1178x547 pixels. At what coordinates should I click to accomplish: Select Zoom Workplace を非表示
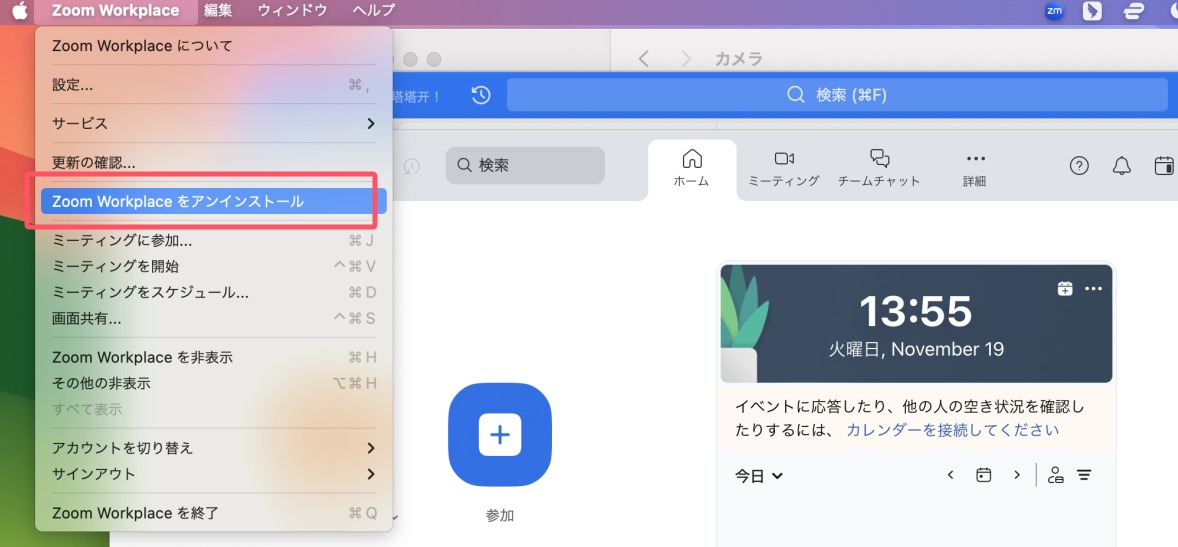click(x=213, y=358)
